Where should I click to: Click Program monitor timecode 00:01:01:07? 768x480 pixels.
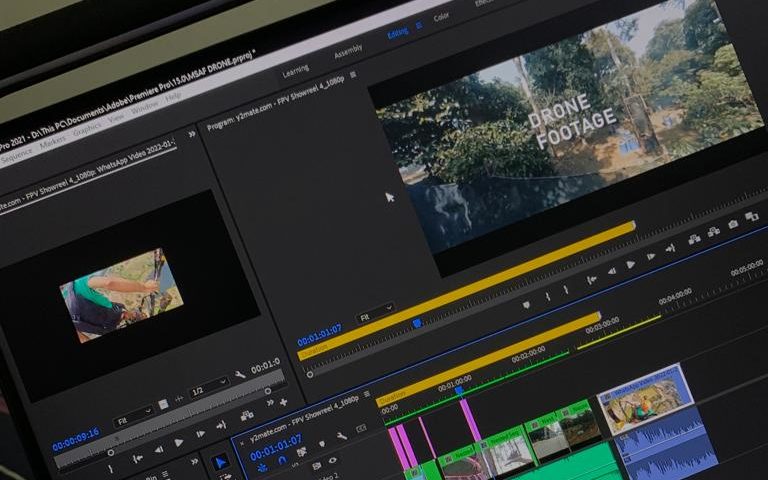[x=319, y=335]
